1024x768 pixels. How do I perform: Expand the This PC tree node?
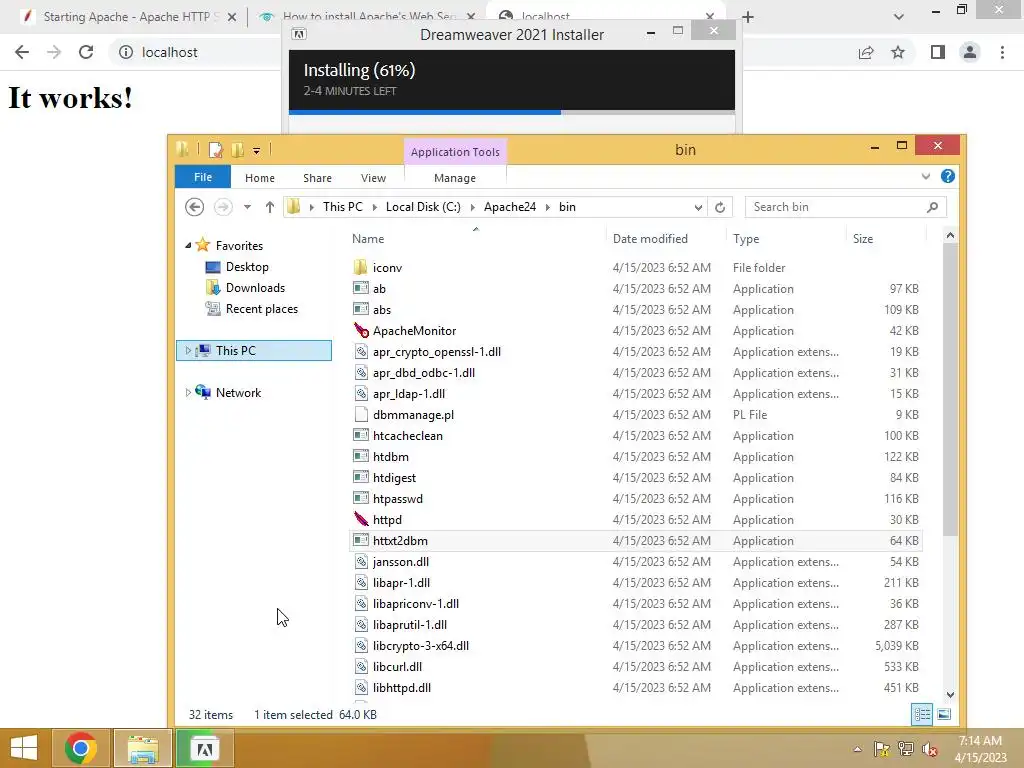point(188,351)
